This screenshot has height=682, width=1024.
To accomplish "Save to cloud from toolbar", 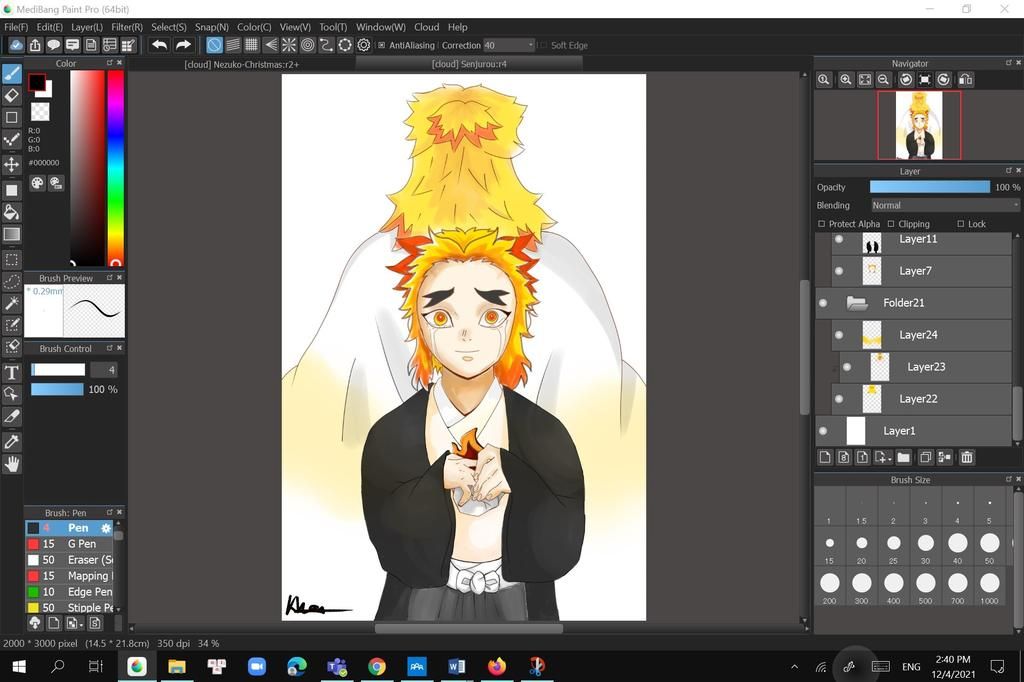I will coord(16,45).
